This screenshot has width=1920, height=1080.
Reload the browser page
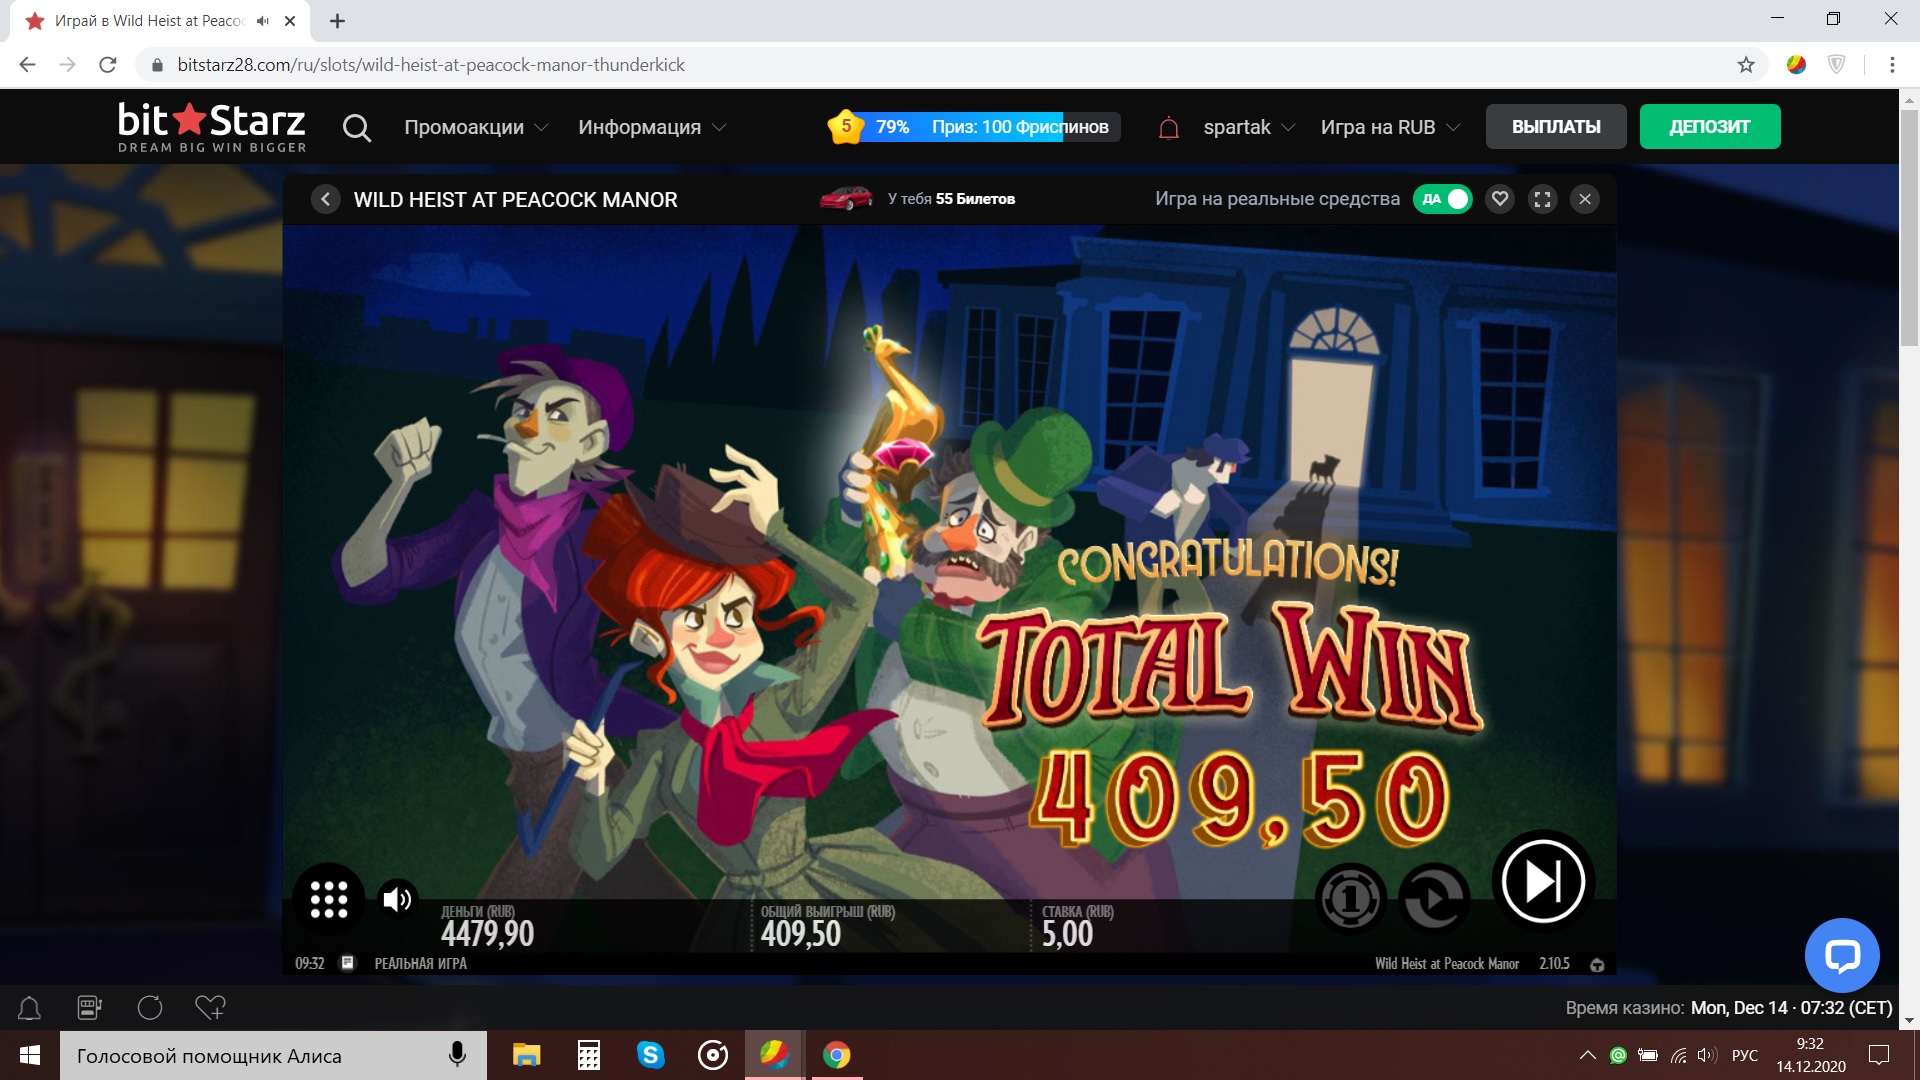pyautogui.click(x=108, y=65)
